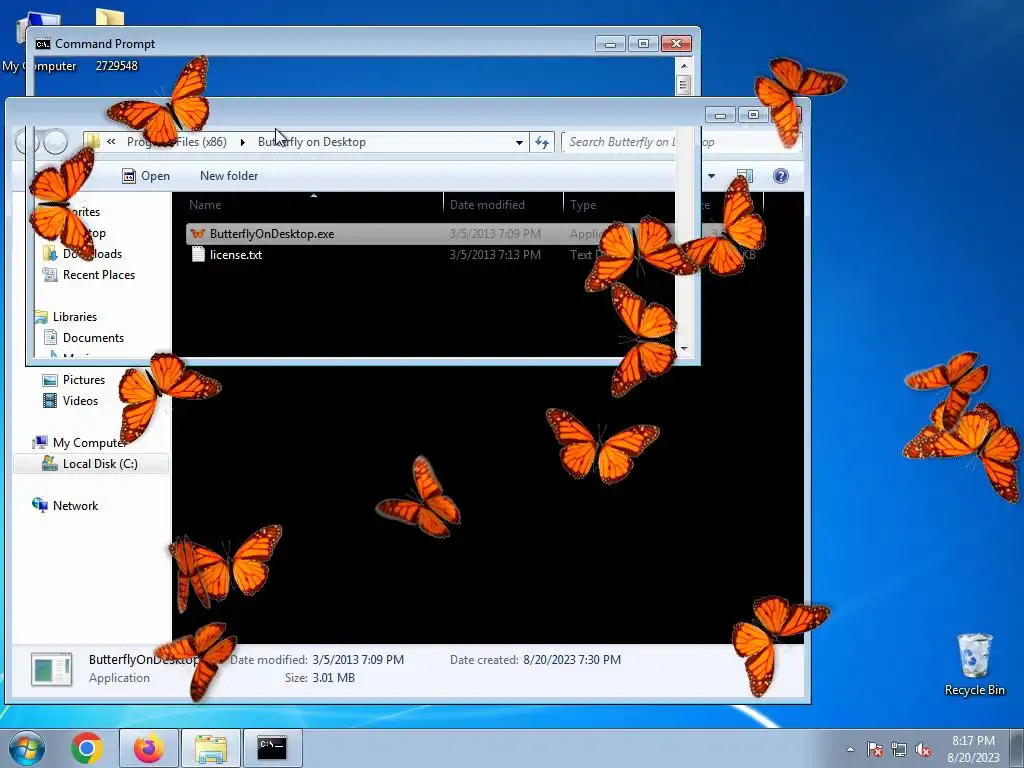Click the muted volume tray icon

923,749
